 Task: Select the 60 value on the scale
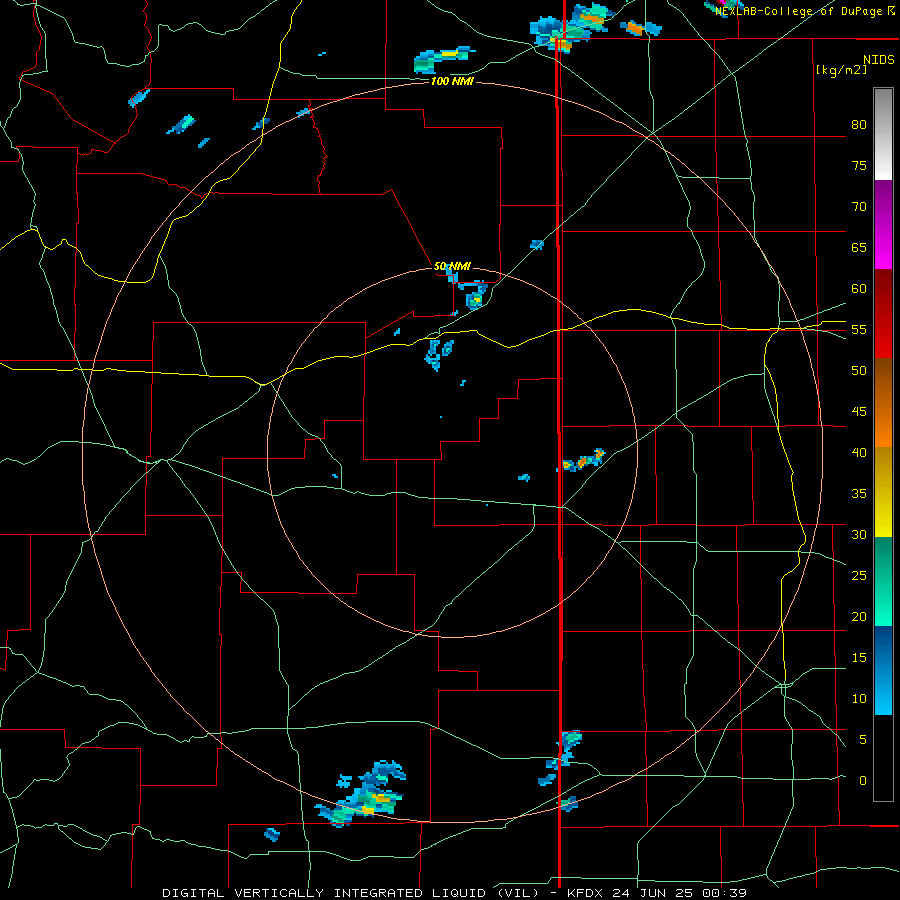(859, 289)
